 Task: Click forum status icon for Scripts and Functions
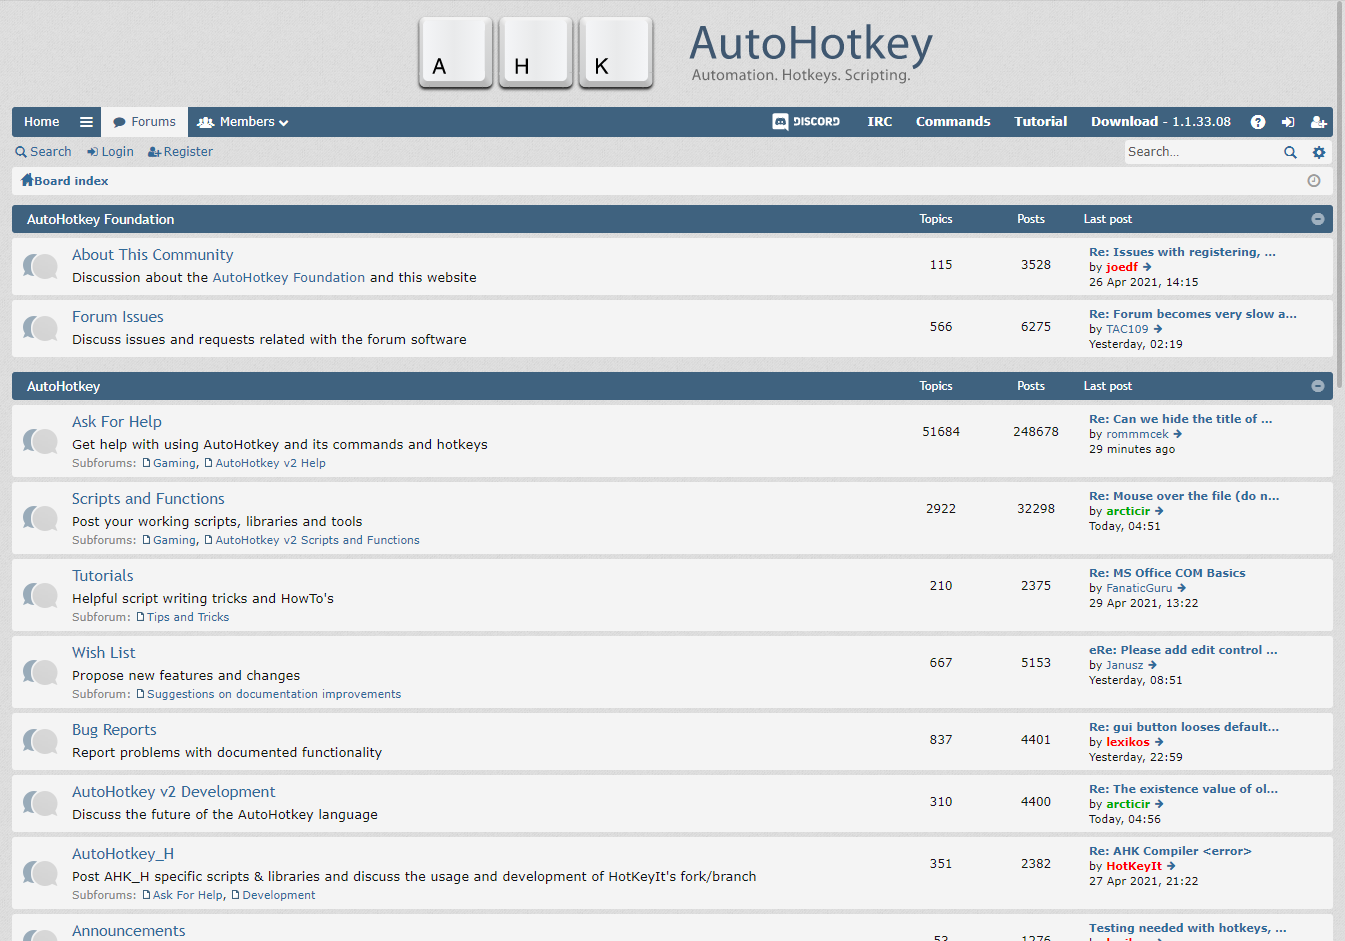click(40, 518)
